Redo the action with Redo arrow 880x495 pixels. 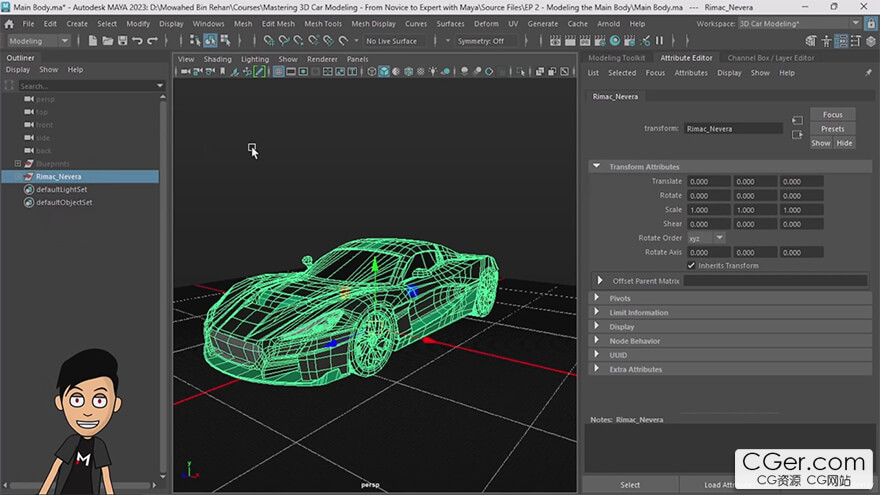coord(152,41)
